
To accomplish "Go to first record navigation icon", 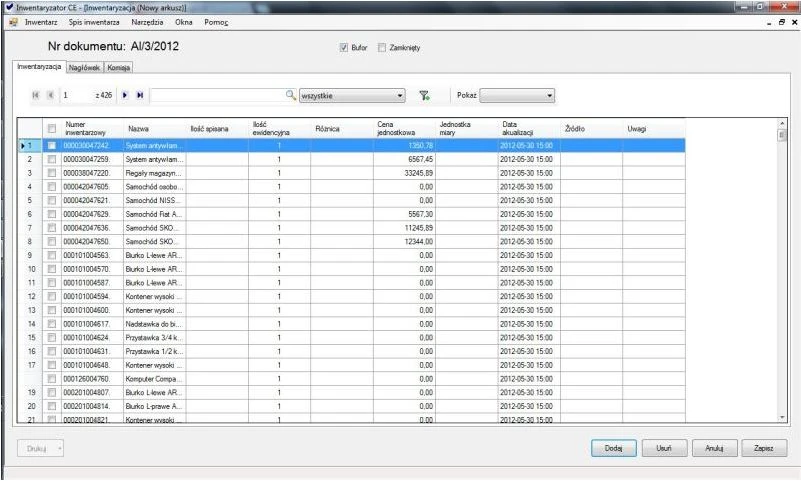I will click(x=36, y=95).
